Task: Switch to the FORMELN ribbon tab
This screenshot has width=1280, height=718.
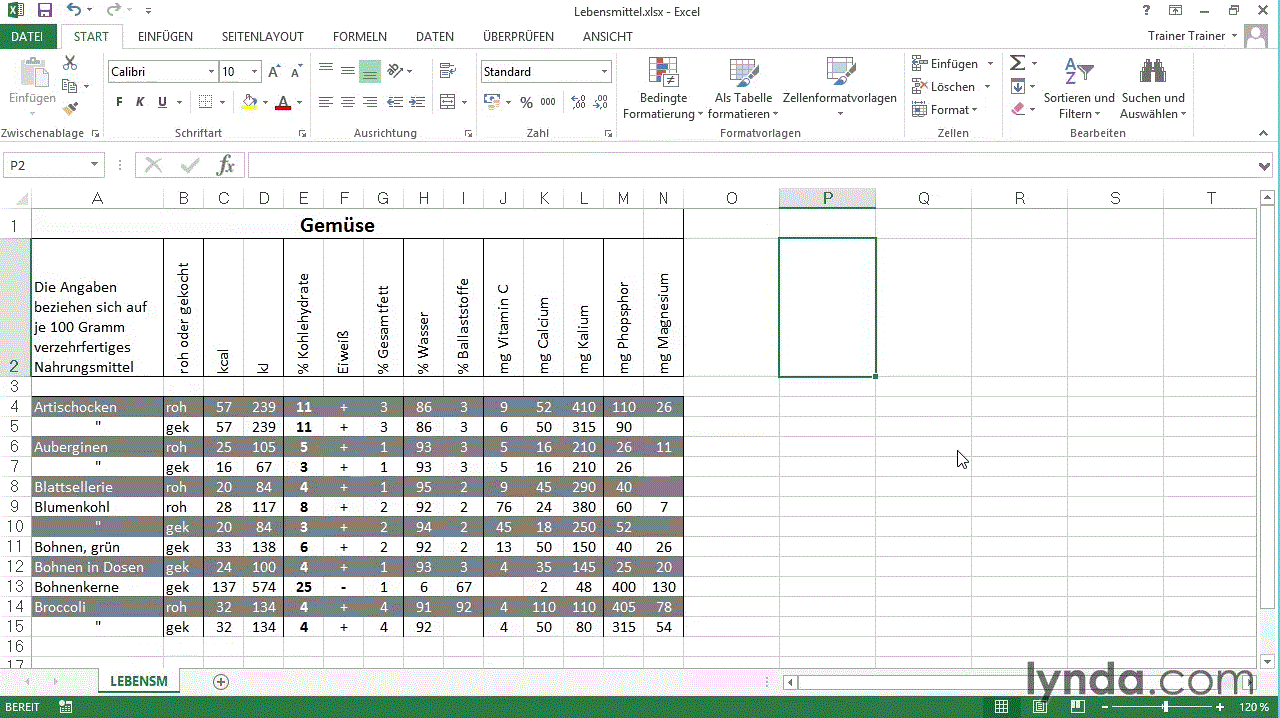Action: pyautogui.click(x=359, y=37)
